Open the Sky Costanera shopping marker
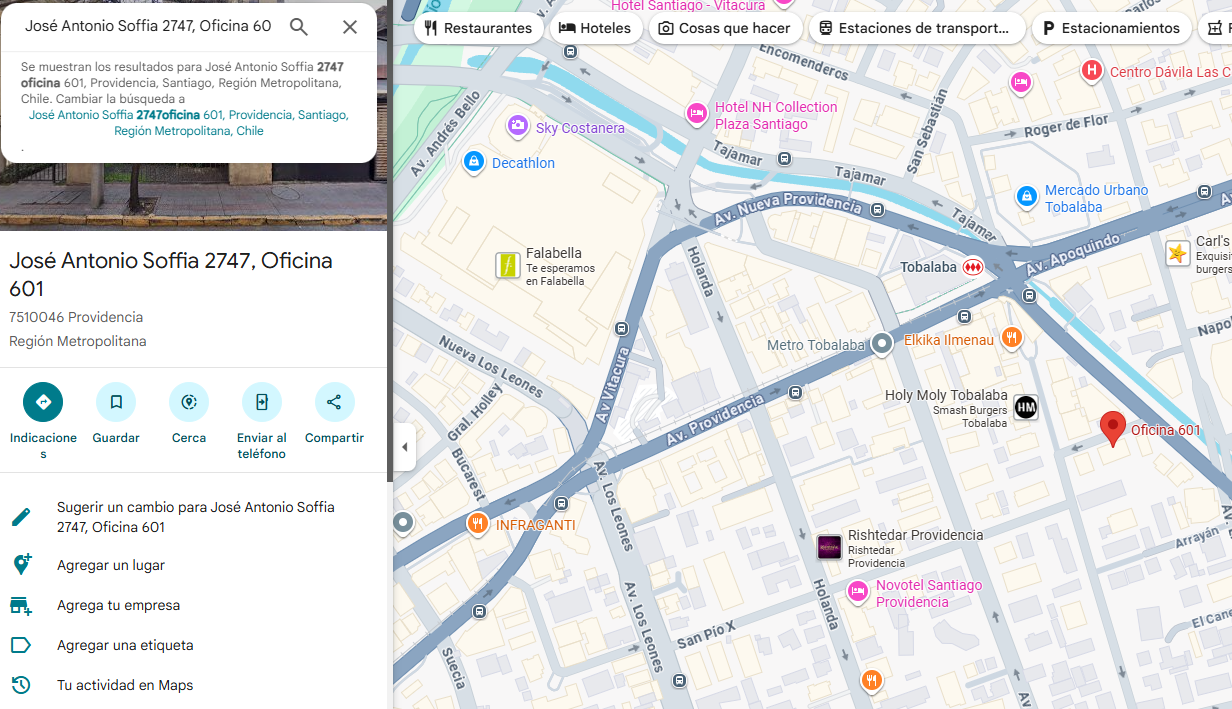Screen dimensions: 1232x709 518,126
